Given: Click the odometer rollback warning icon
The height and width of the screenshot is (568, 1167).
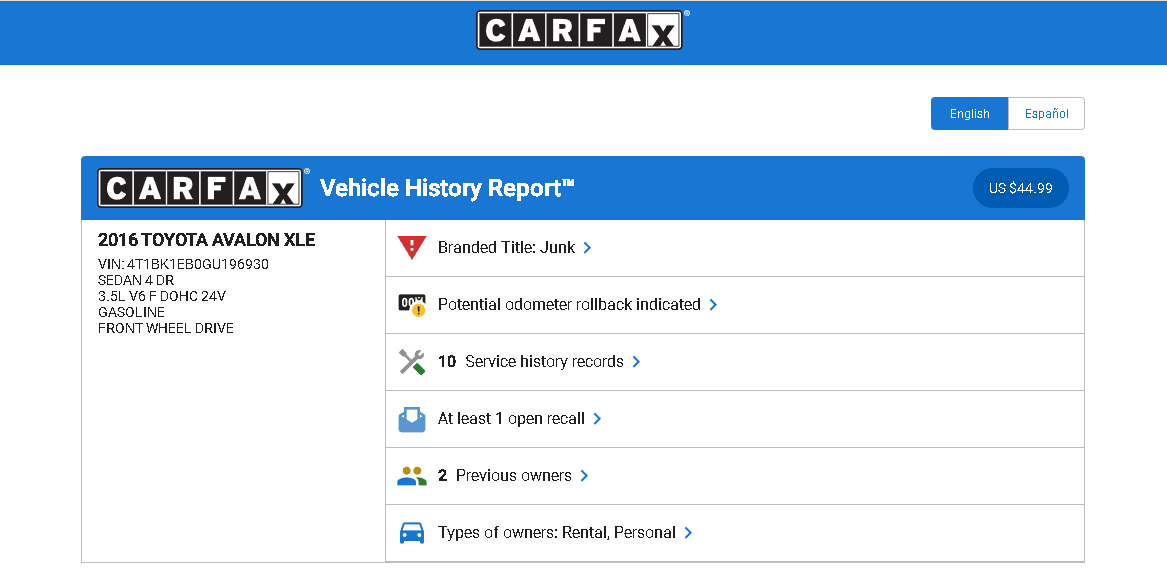Looking at the screenshot, I should 412,304.
